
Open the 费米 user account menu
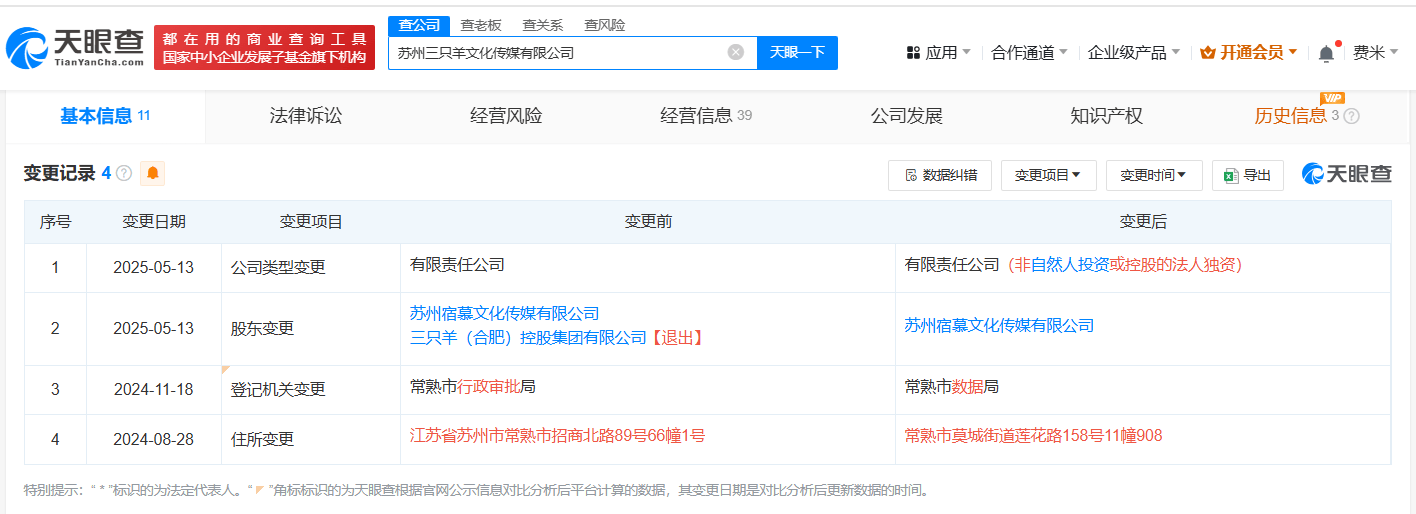tap(1376, 52)
